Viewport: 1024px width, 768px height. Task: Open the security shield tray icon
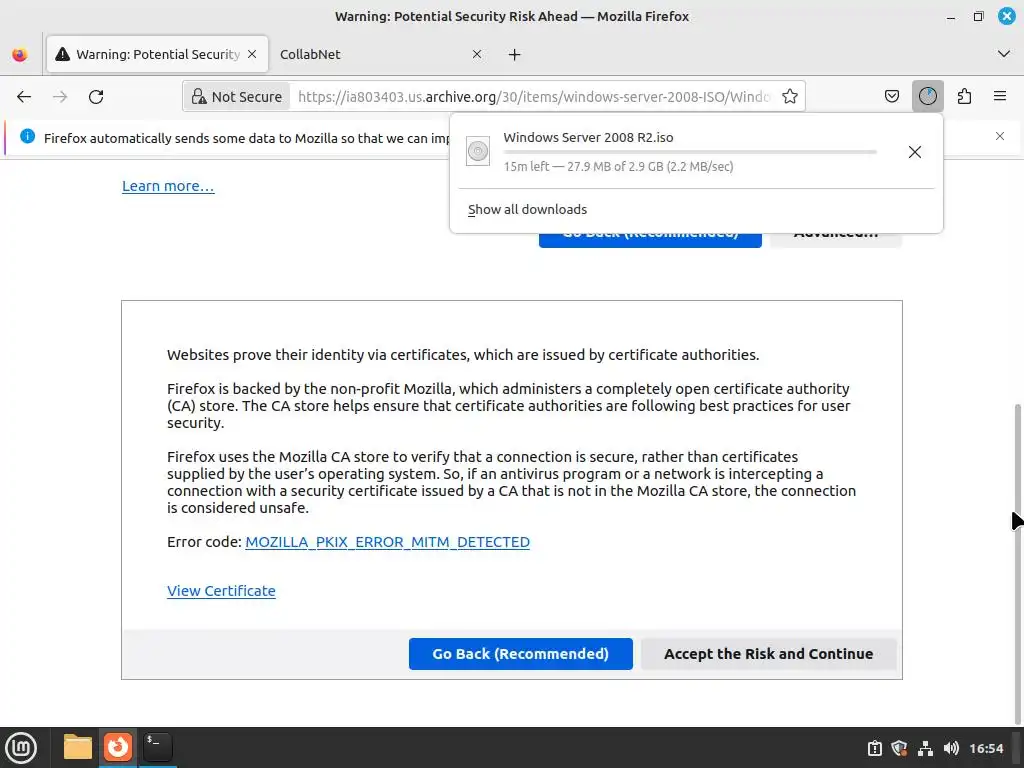[899, 748]
